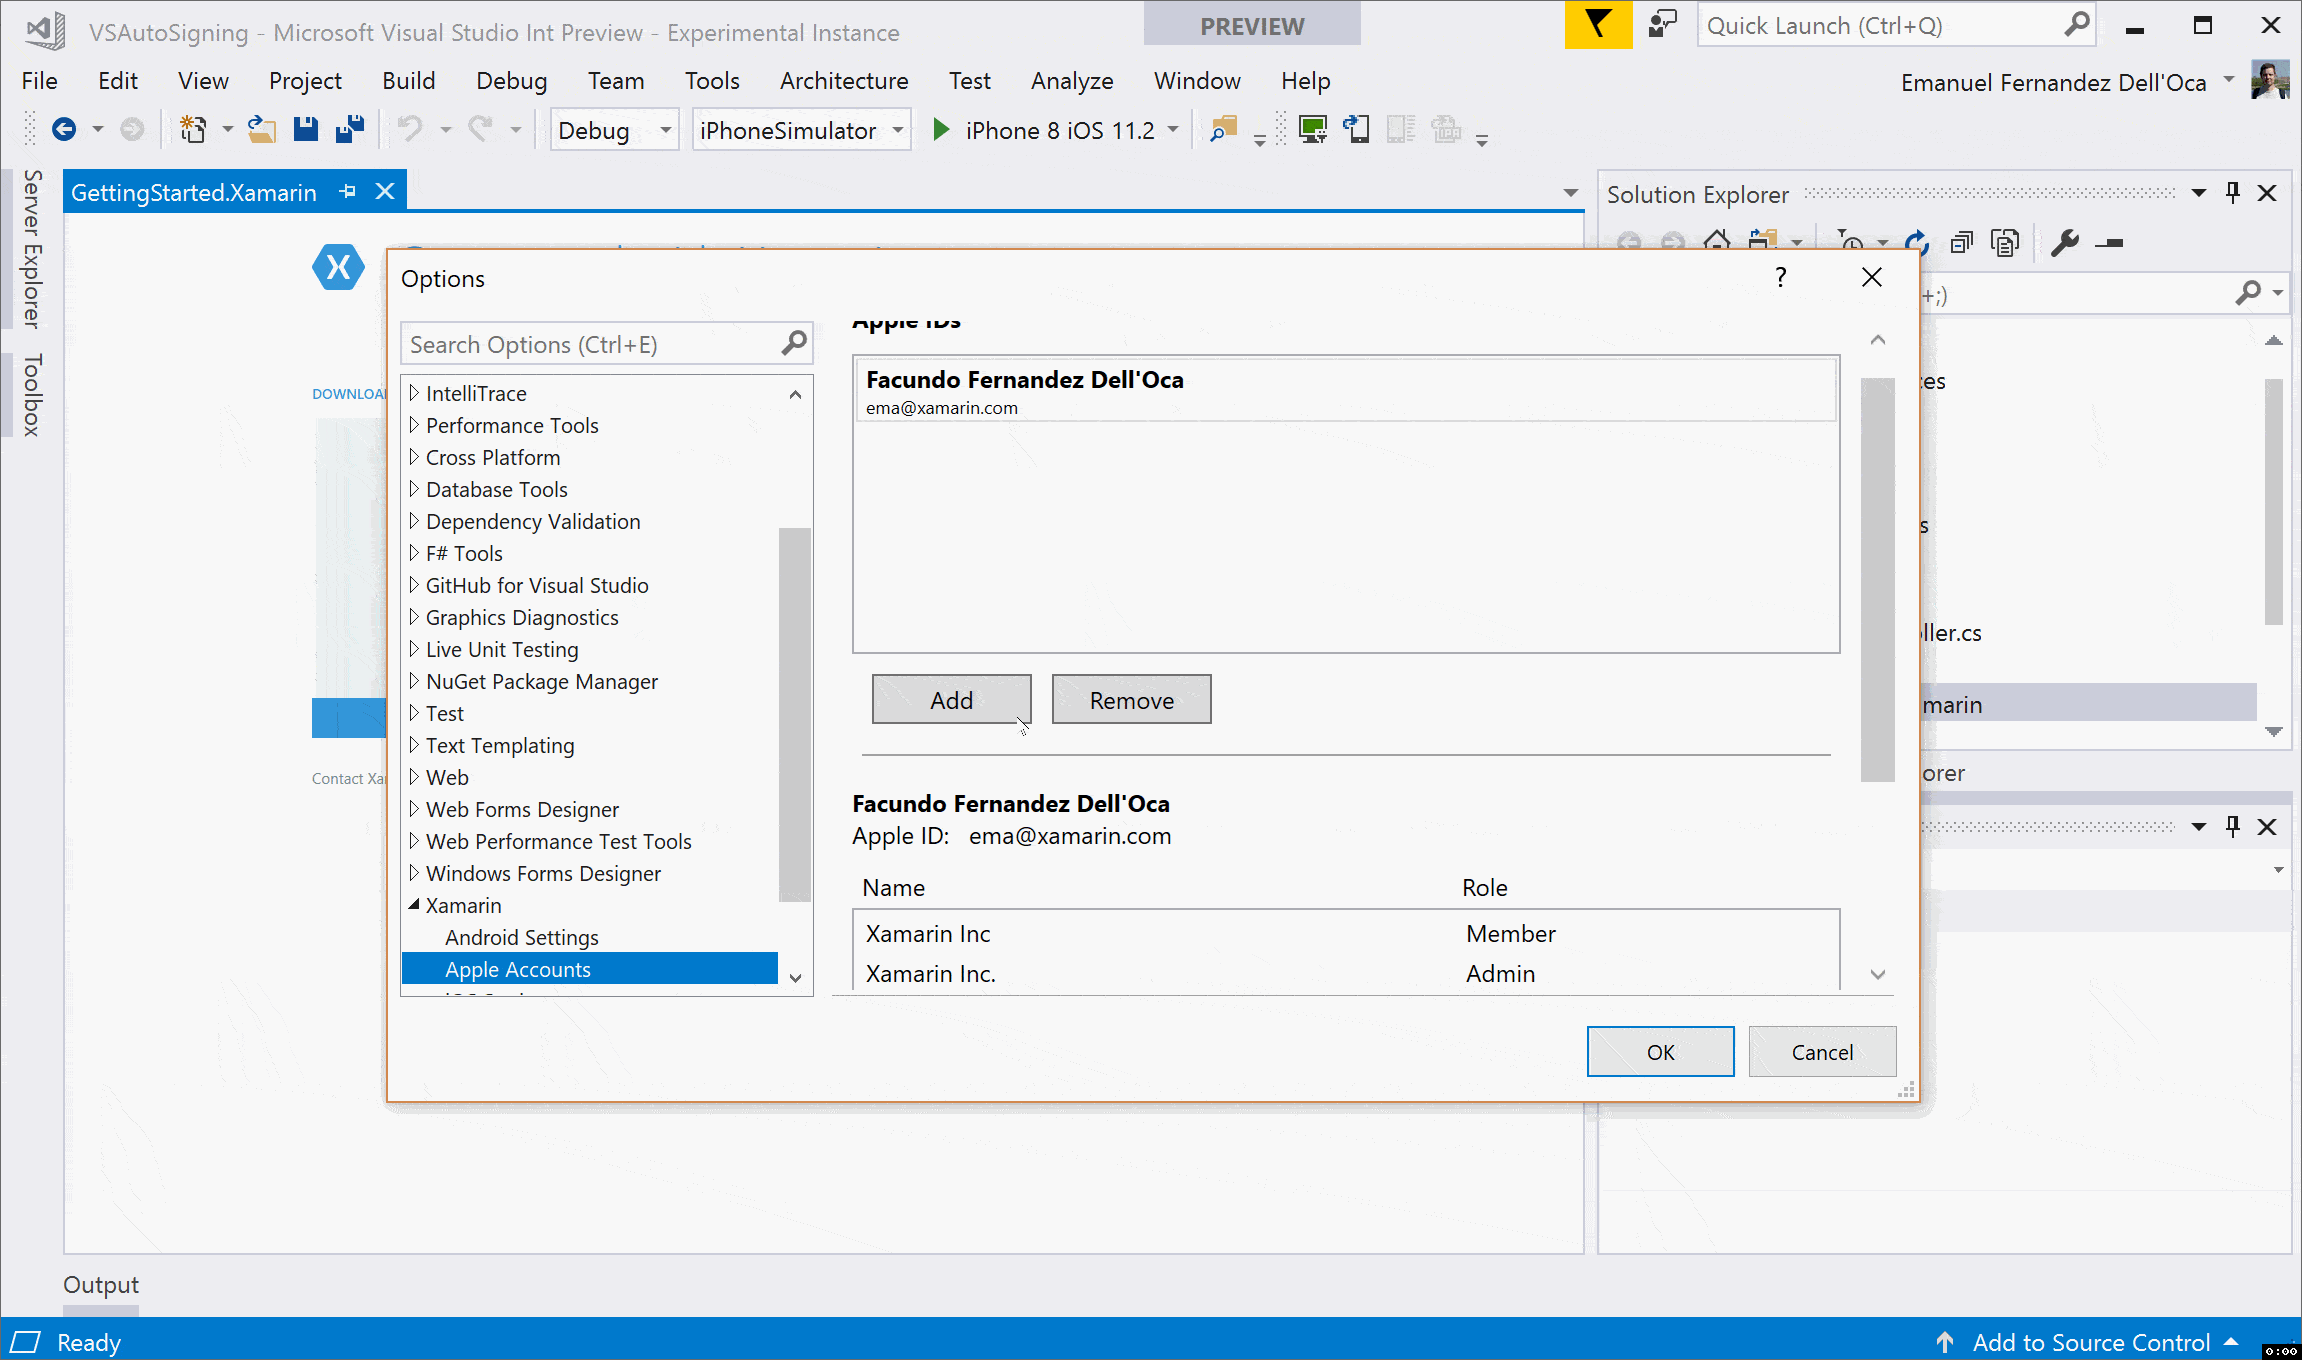Click the Add Apple ID button
This screenshot has height=1360, width=2302.
950,699
